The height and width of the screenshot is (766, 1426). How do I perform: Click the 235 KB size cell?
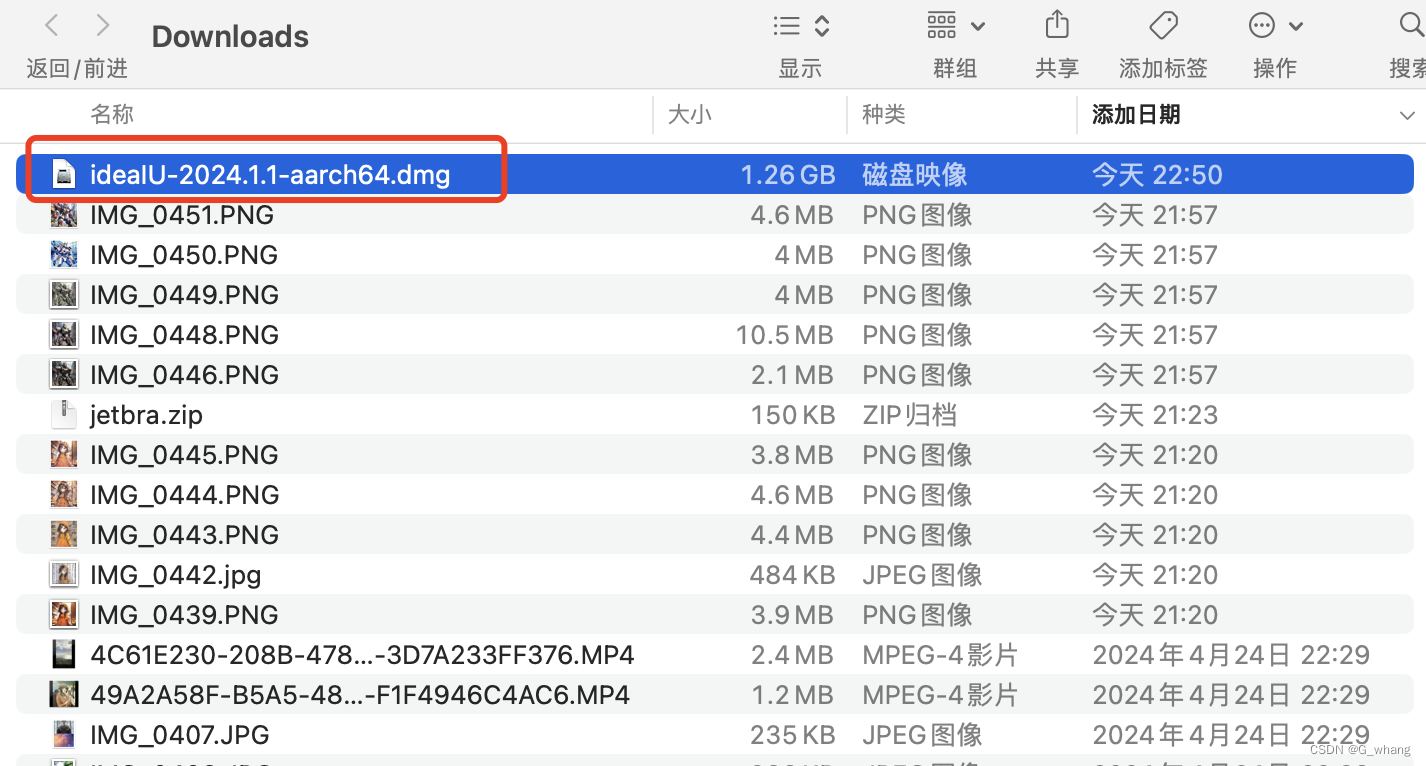pos(793,735)
